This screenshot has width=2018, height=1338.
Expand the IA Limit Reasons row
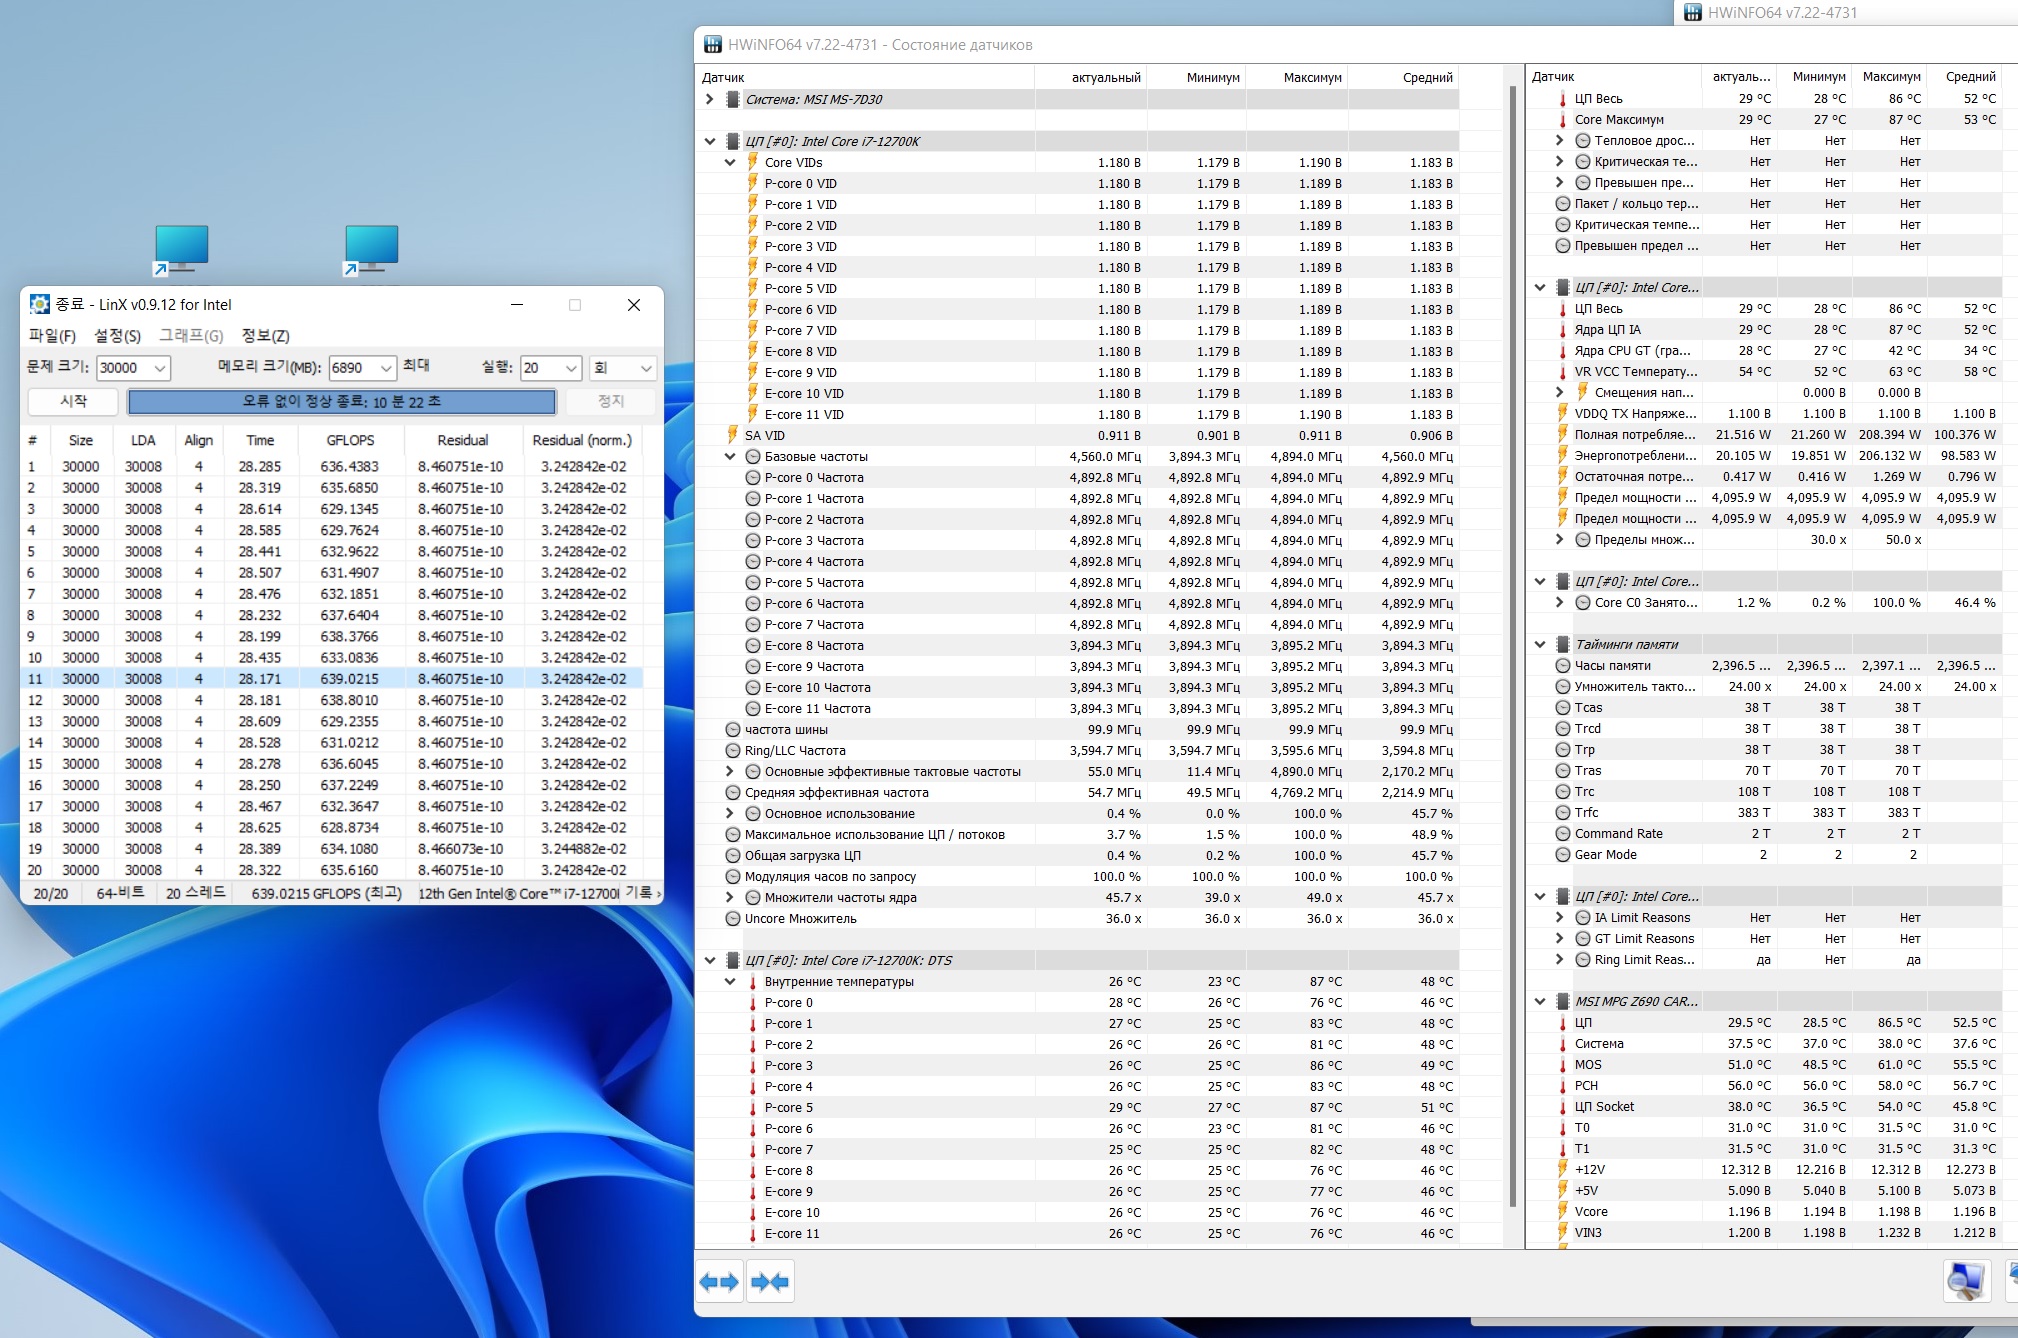point(1559,917)
